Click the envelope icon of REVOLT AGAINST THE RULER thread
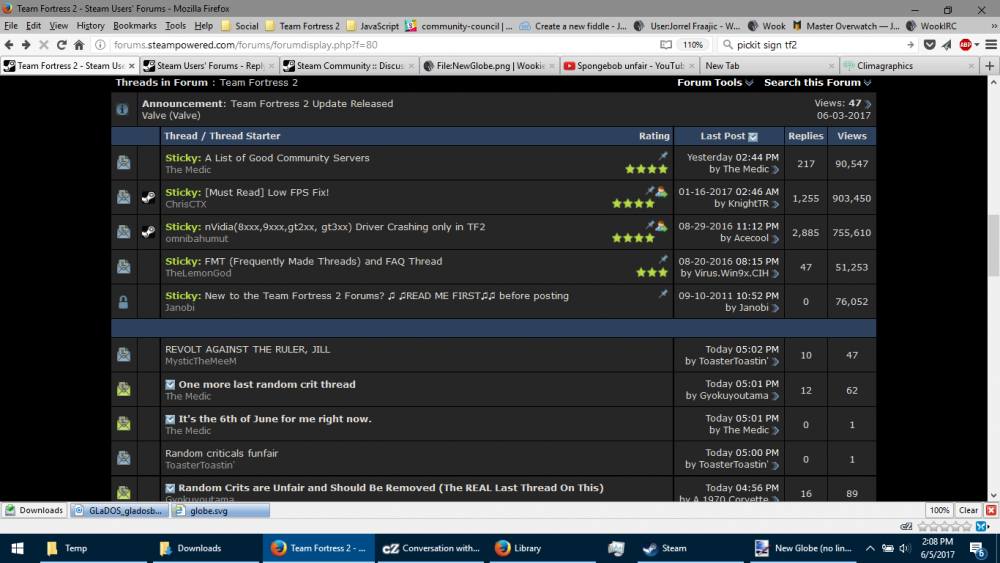The height and width of the screenshot is (563, 1000). [123, 355]
